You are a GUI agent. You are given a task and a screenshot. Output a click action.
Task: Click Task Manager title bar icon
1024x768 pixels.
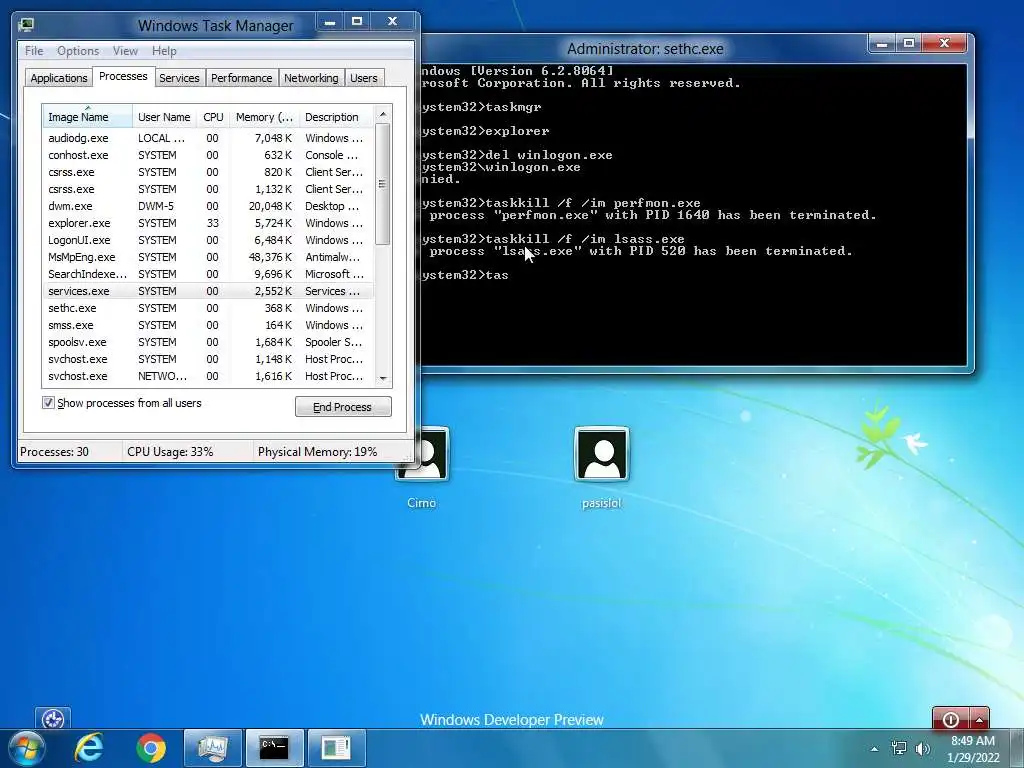click(27, 25)
